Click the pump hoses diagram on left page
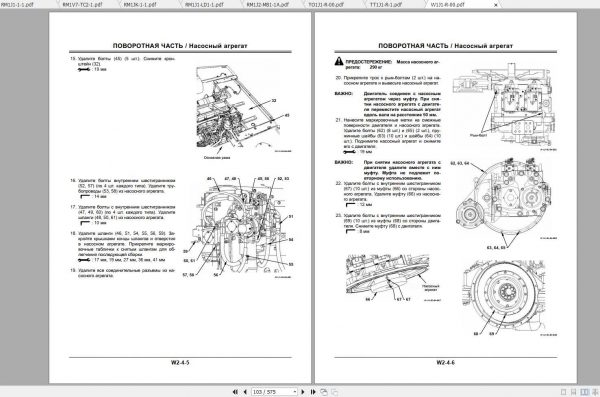 [238, 227]
